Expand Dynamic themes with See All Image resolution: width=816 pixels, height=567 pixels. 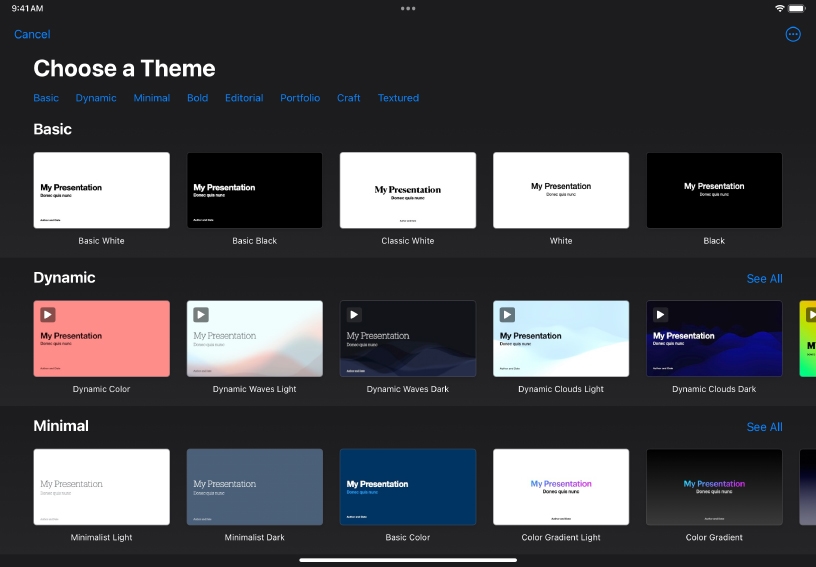coord(764,279)
